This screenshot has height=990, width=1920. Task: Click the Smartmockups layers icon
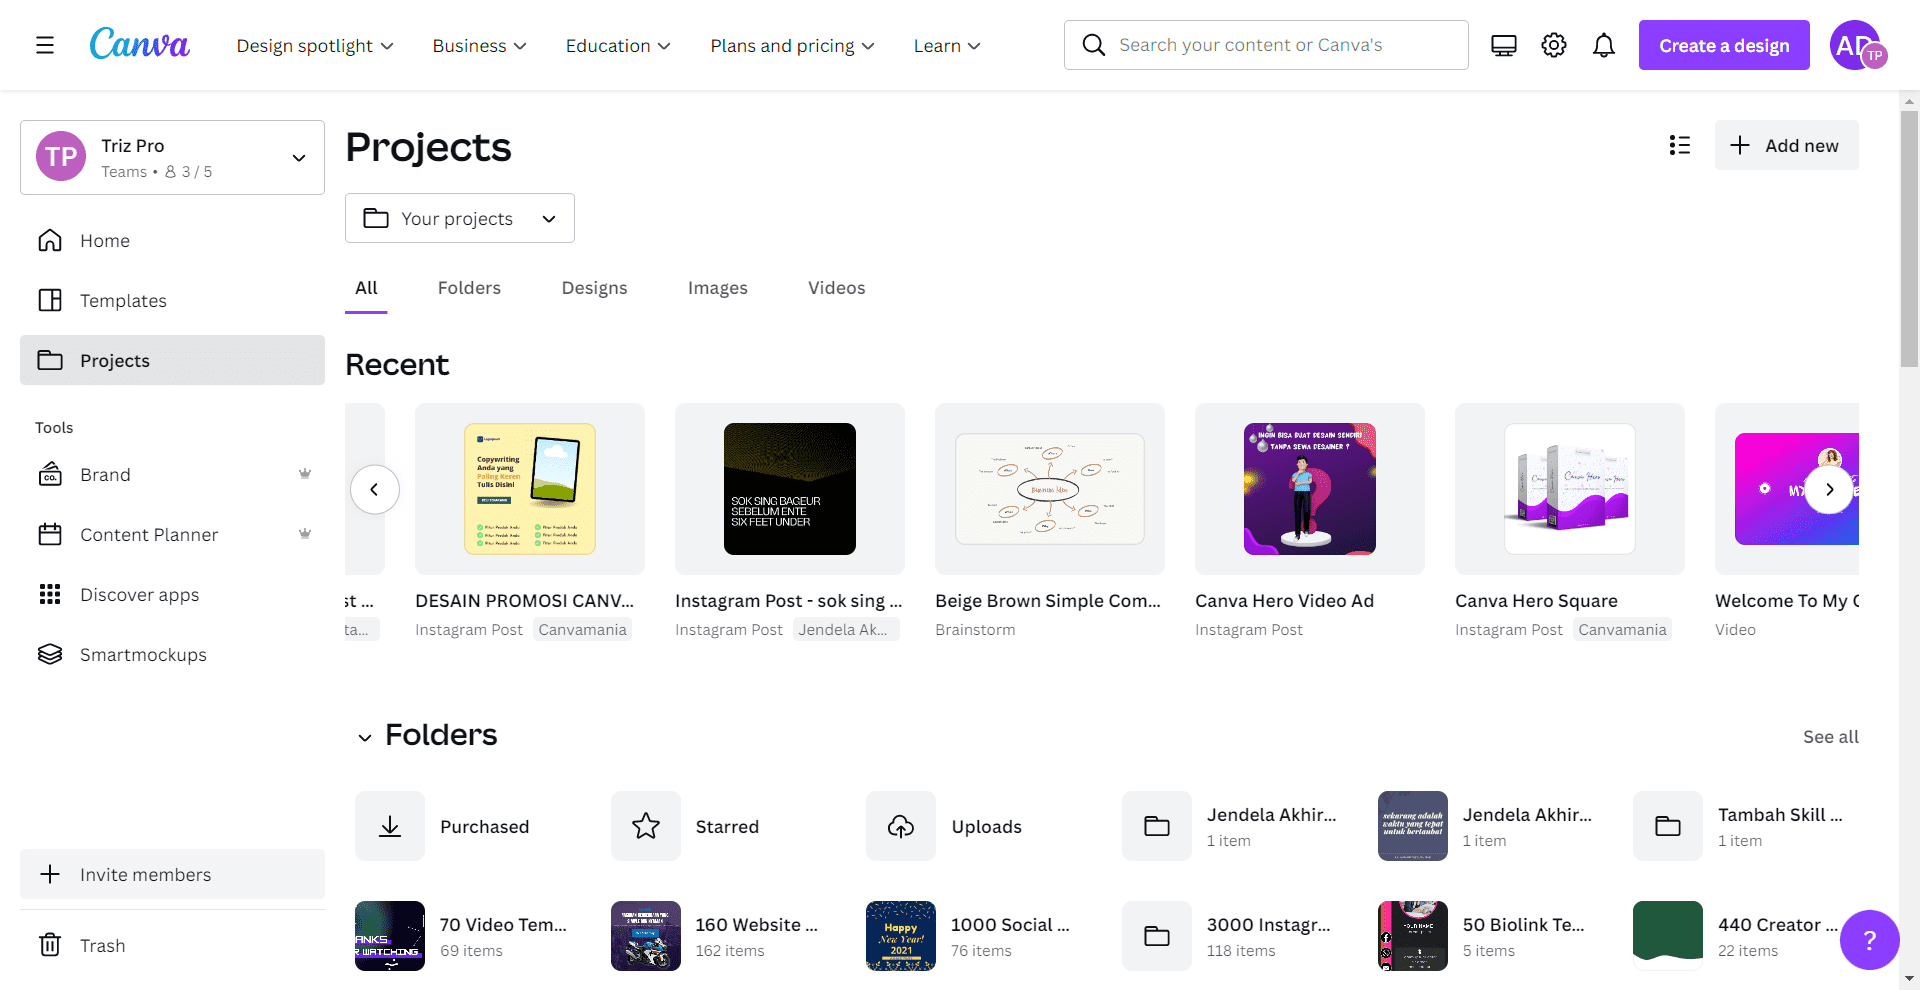click(x=50, y=654)
